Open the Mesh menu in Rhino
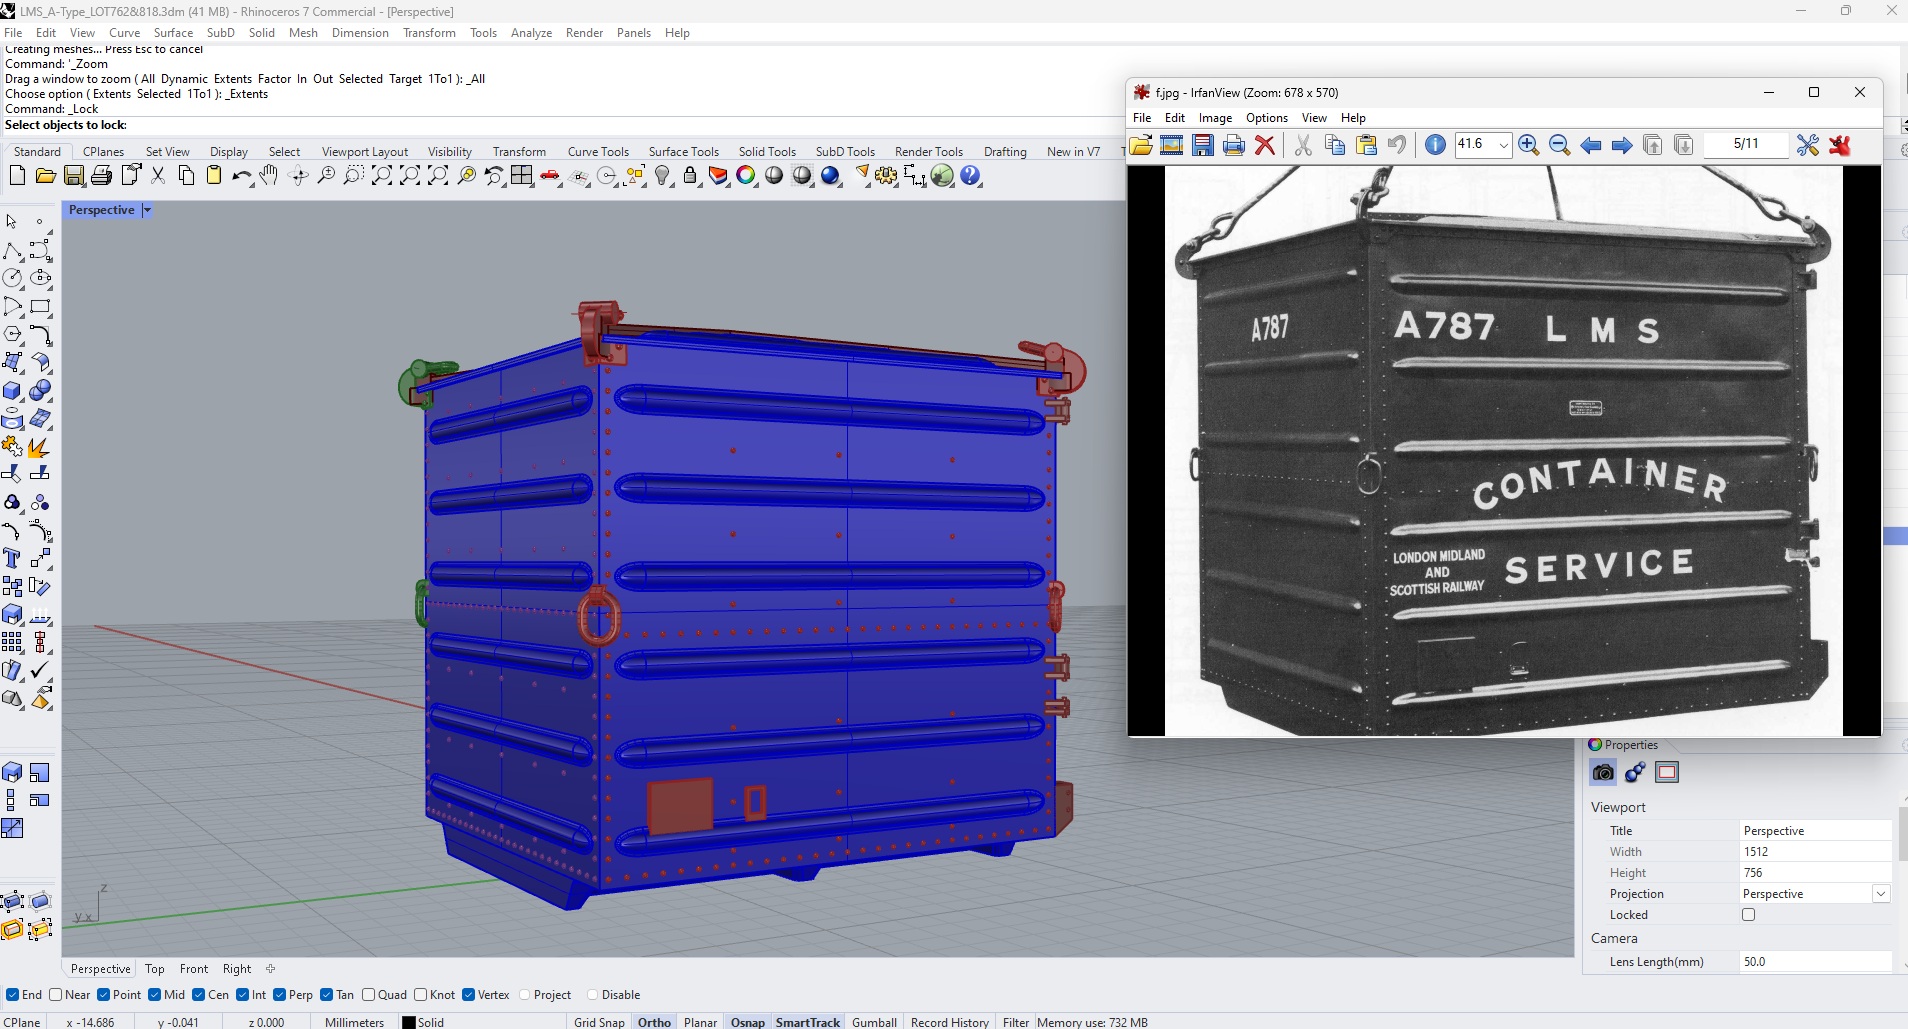1908x1029 pixels. pyautogui.click(x=302, y=32)
